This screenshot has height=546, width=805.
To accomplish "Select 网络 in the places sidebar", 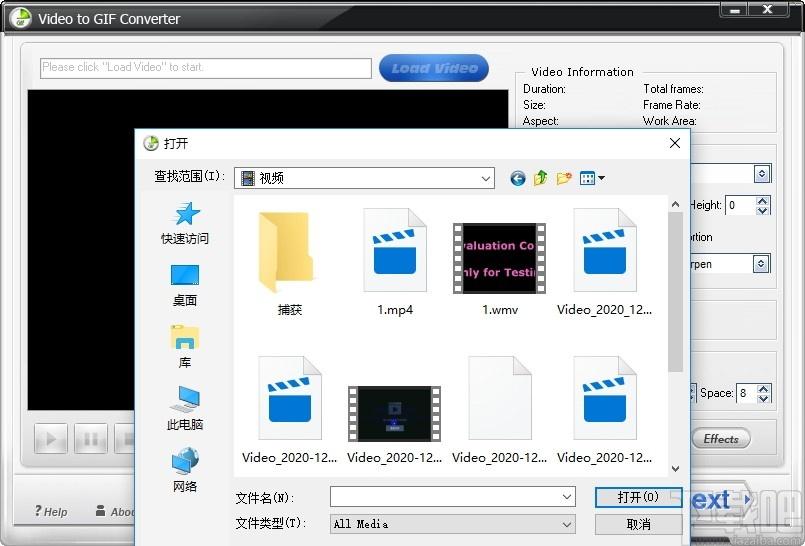I will (185, 470).
